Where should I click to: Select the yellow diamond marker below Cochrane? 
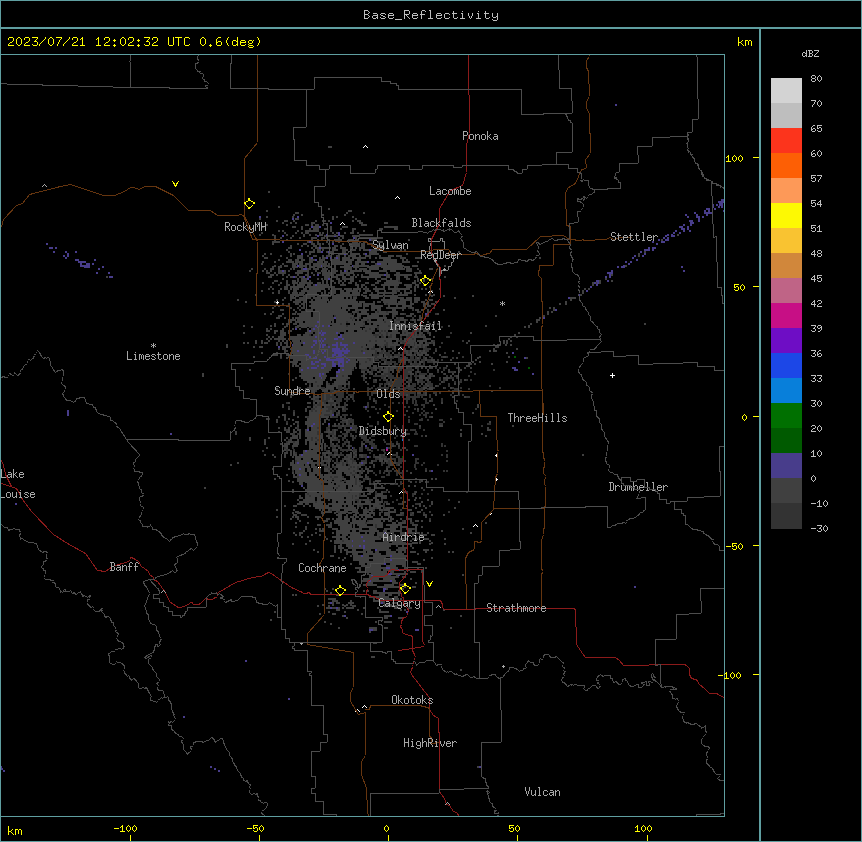[x=340, y=590]
